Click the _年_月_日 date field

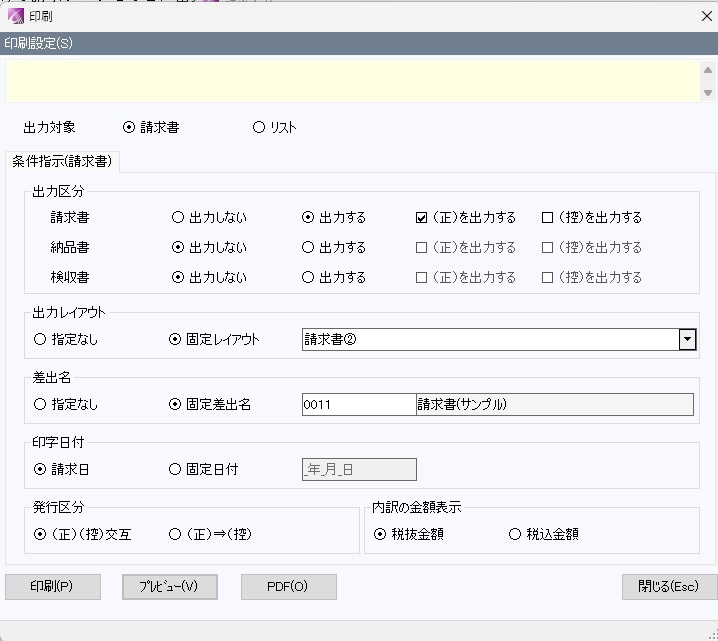pos(359,469)
